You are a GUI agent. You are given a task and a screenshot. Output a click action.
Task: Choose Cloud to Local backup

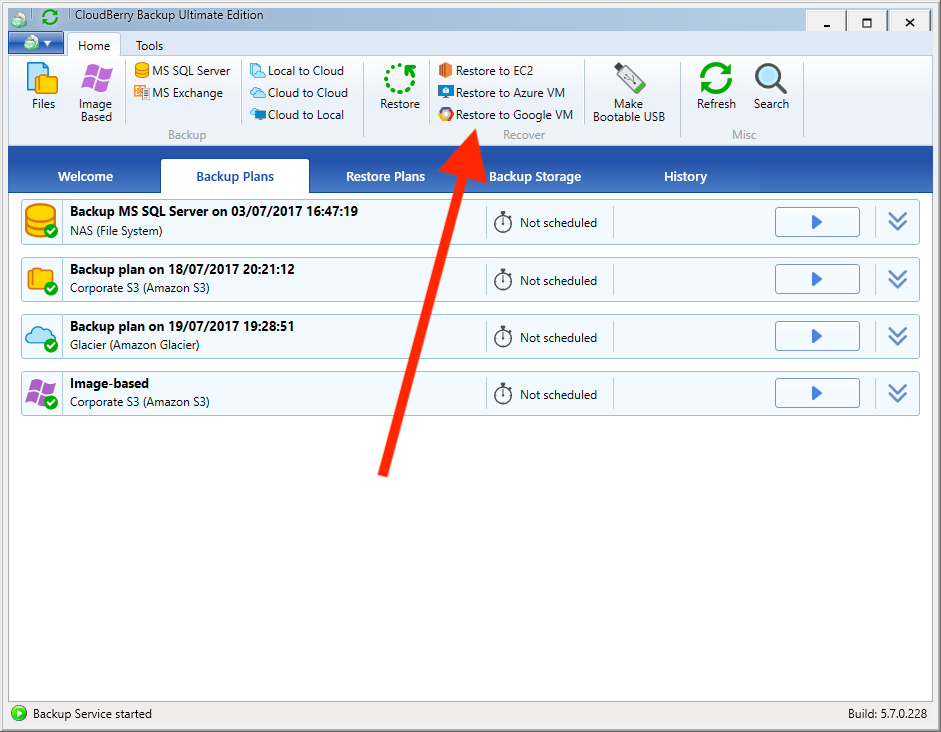(297, 115)
